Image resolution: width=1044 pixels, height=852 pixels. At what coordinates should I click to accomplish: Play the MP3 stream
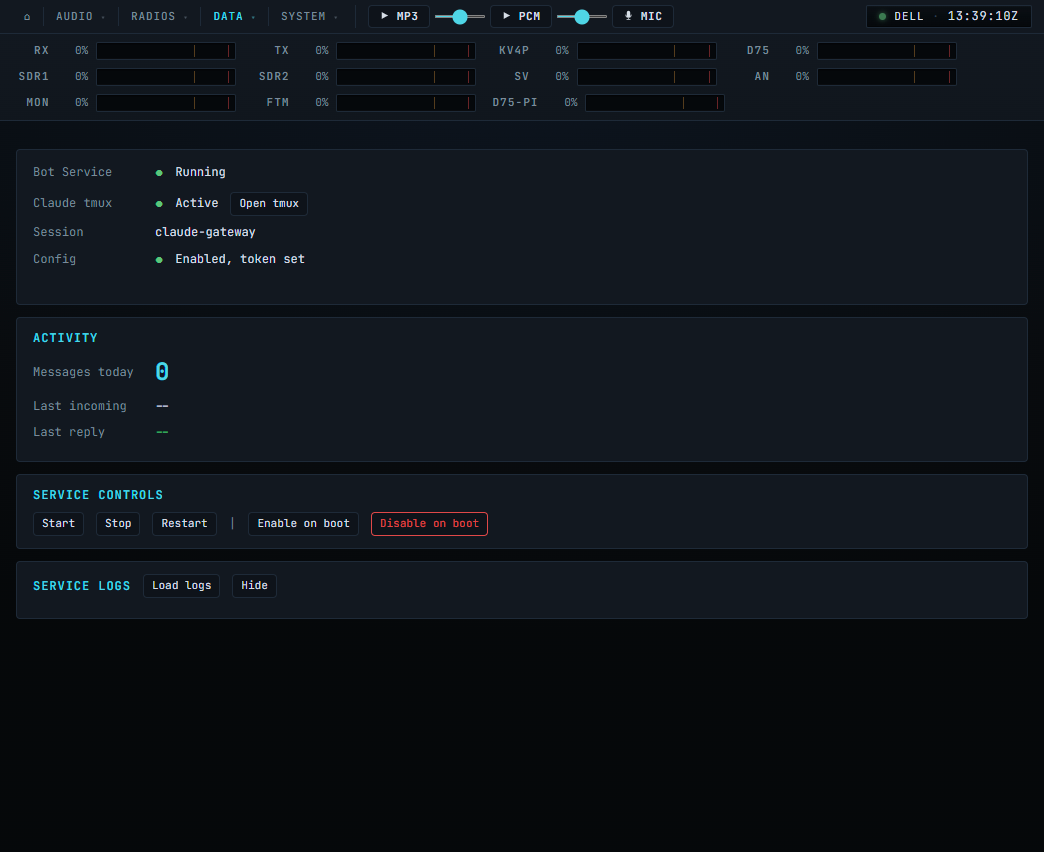click(399, 16)
